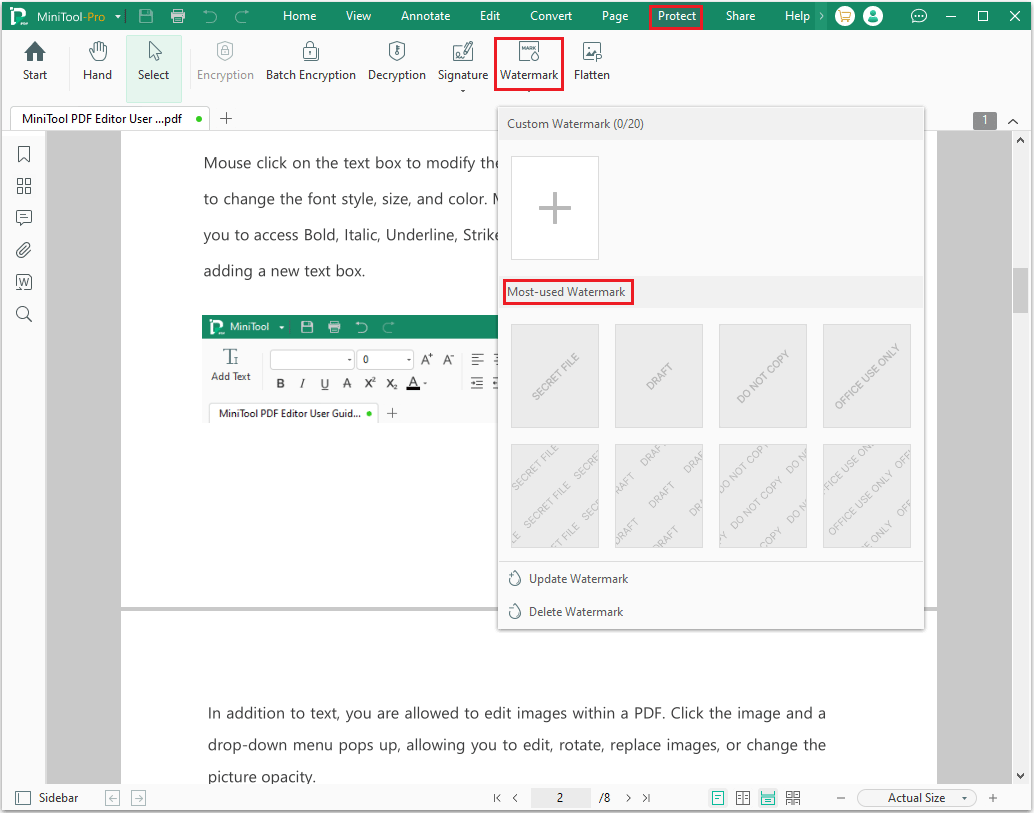The height and width of the screenshot is (813, 1034).
Task: Open the Comments panel
Action: coord(24,217)
